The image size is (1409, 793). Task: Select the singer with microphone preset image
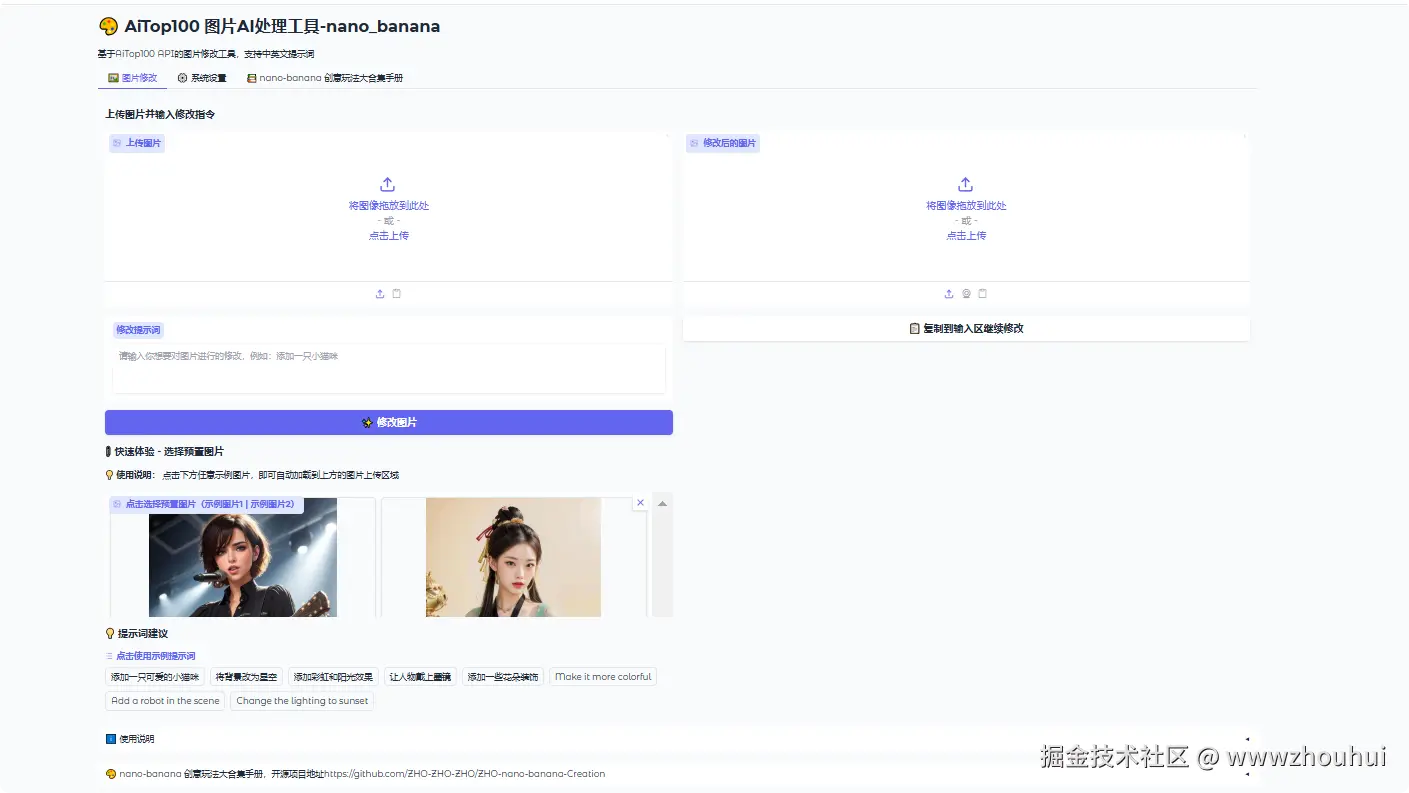243,557
